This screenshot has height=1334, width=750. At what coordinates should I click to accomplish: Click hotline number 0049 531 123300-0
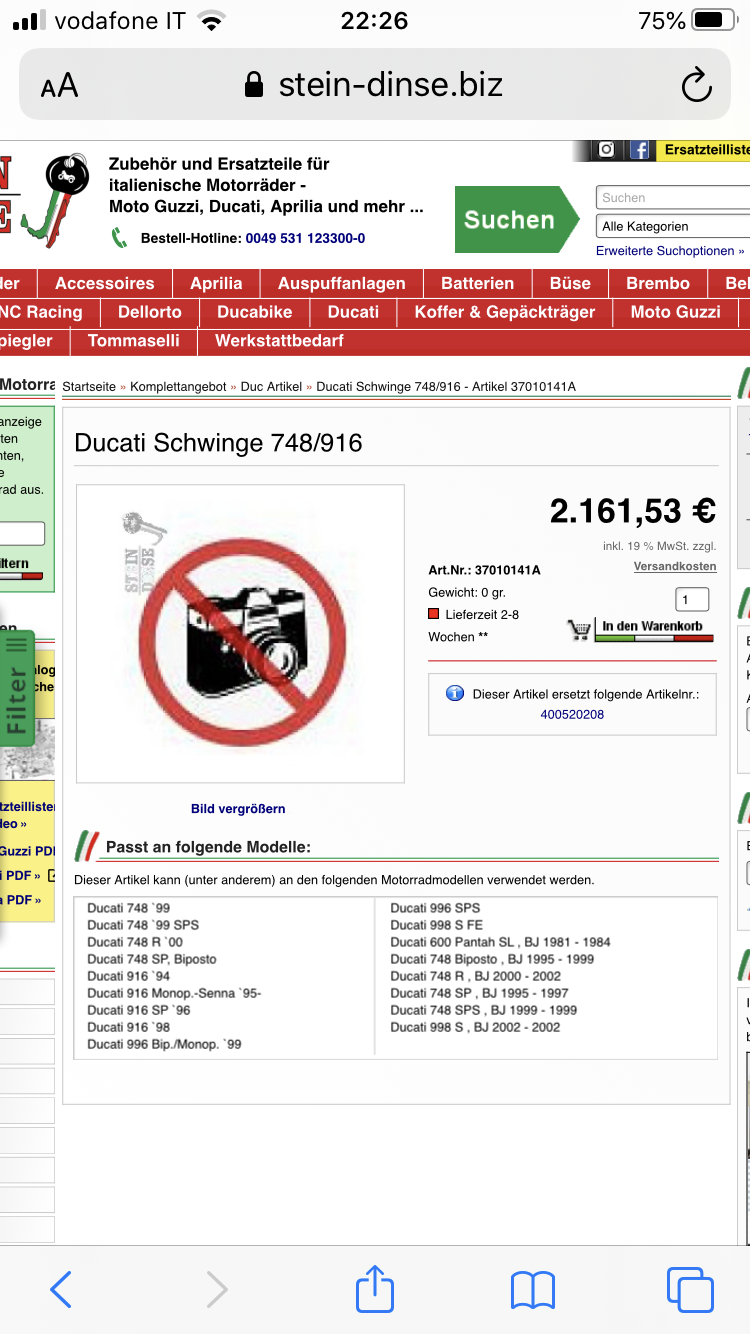click(305, 238)
